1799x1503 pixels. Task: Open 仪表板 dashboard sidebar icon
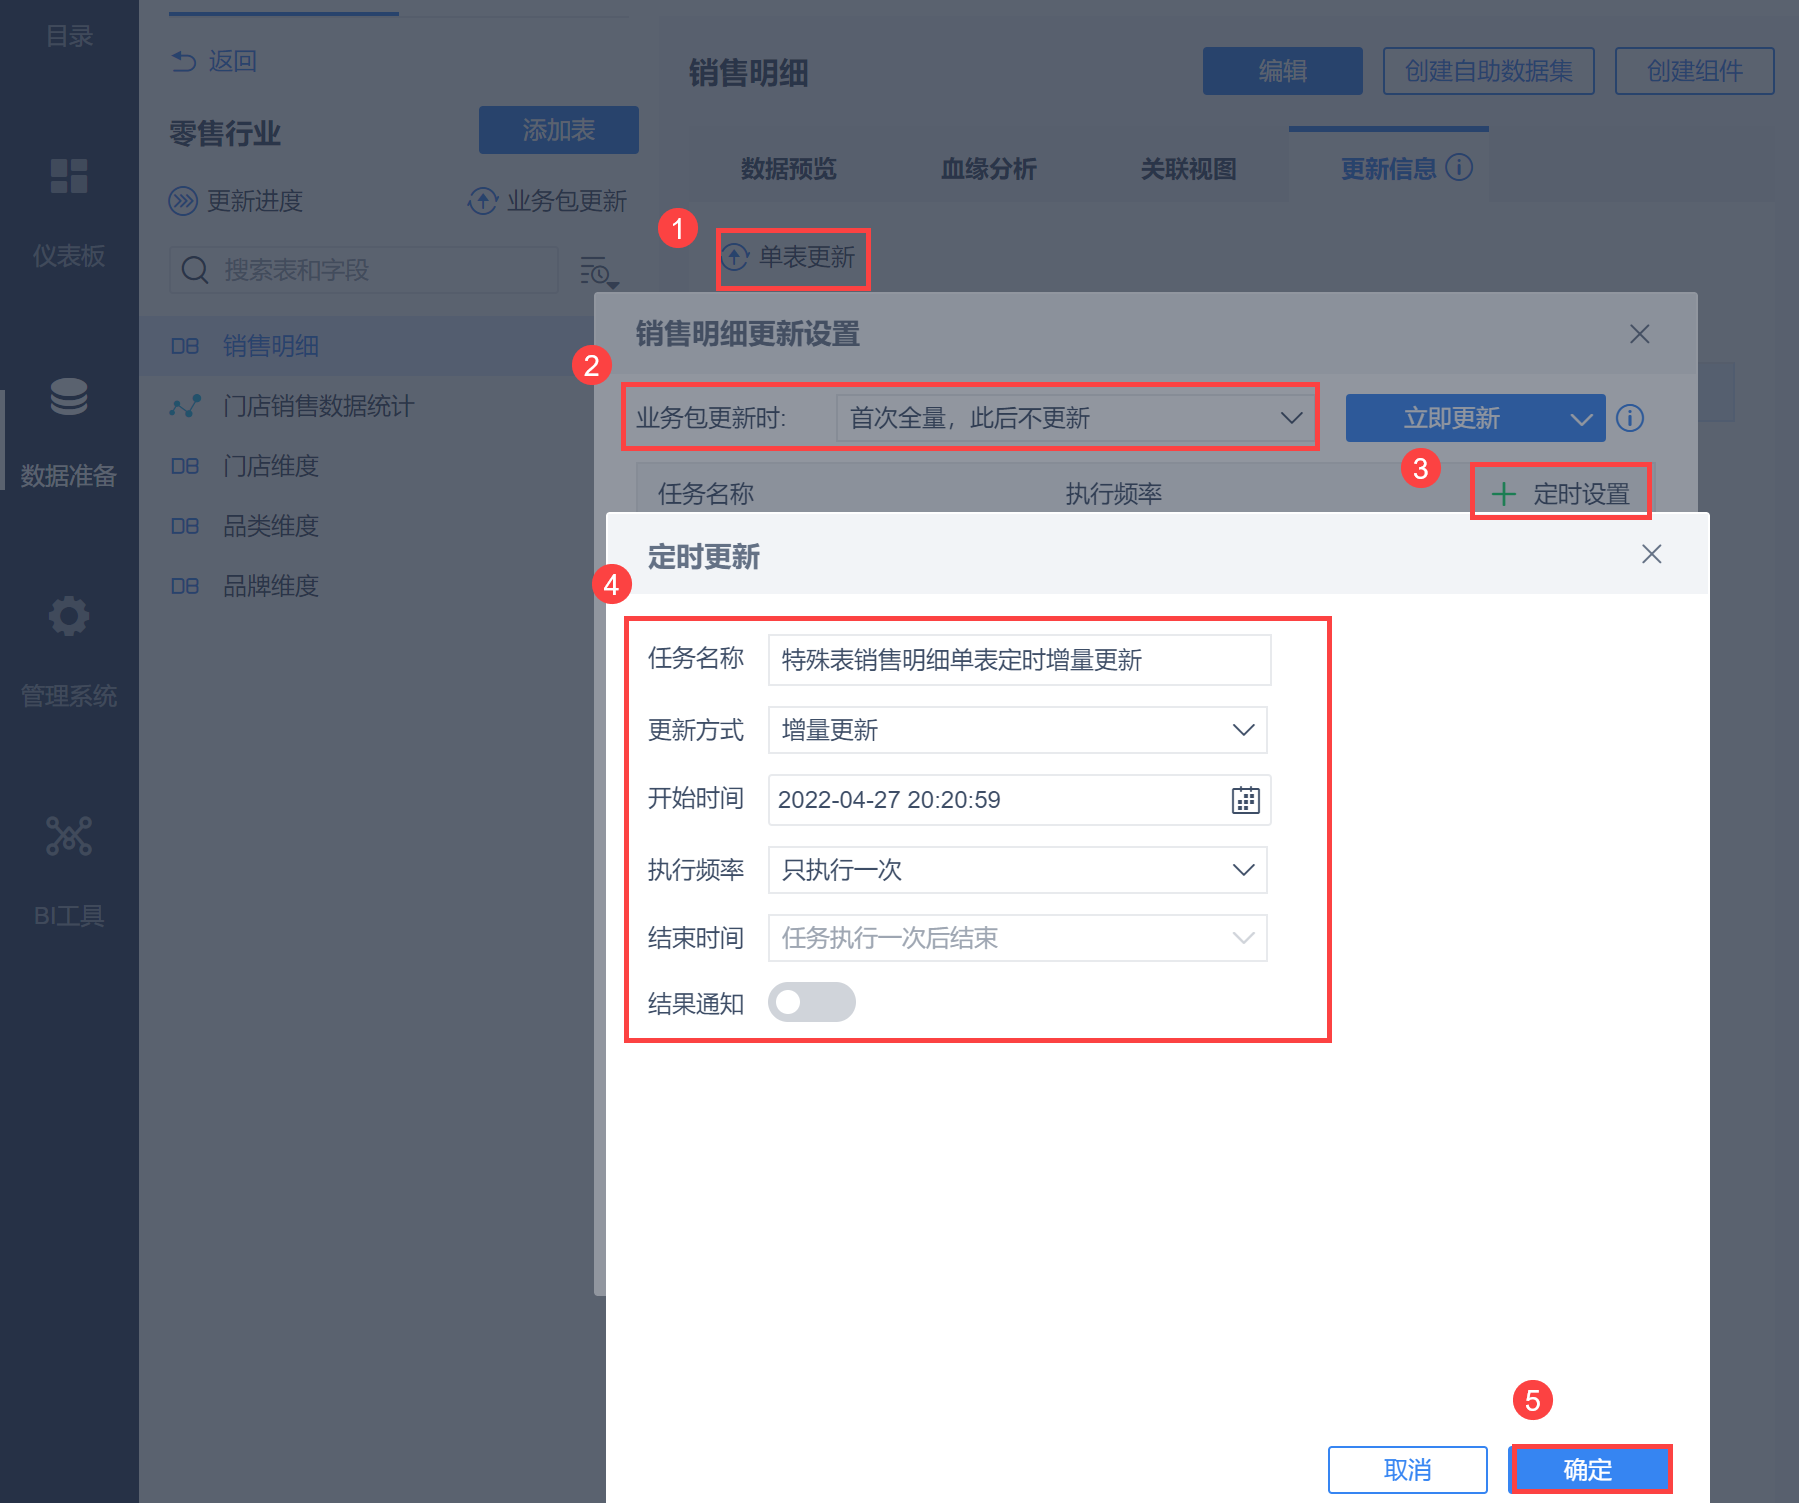click(69, 176)
